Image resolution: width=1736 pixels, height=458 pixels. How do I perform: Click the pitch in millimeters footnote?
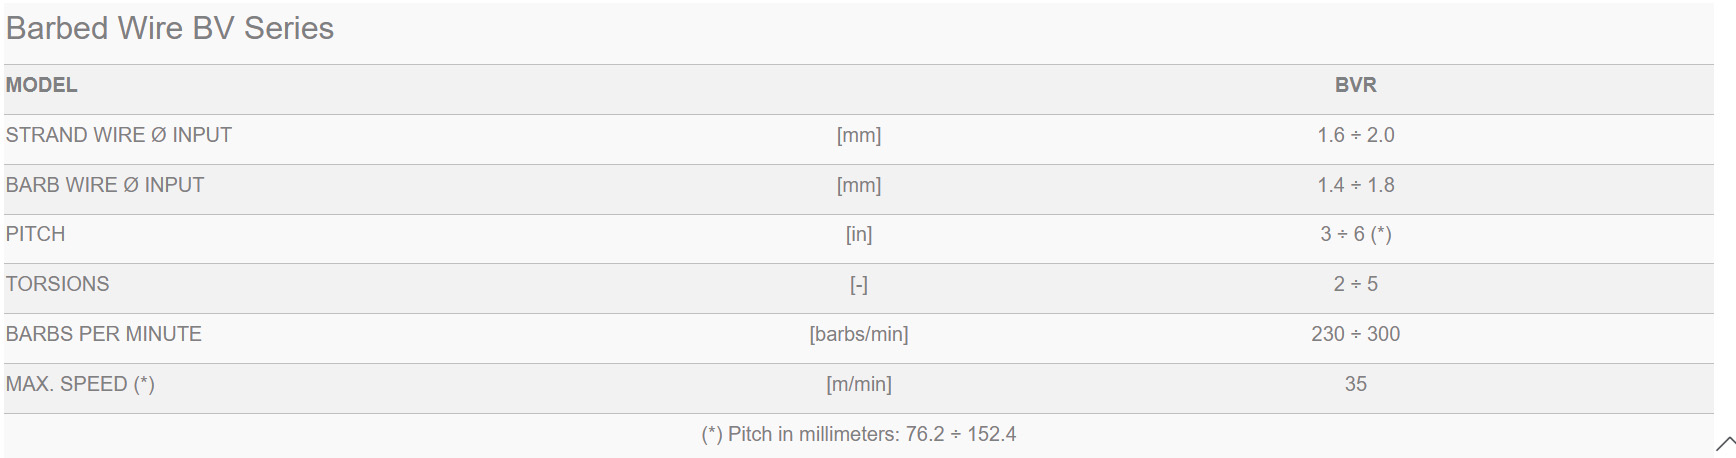(x=859, y=434)
